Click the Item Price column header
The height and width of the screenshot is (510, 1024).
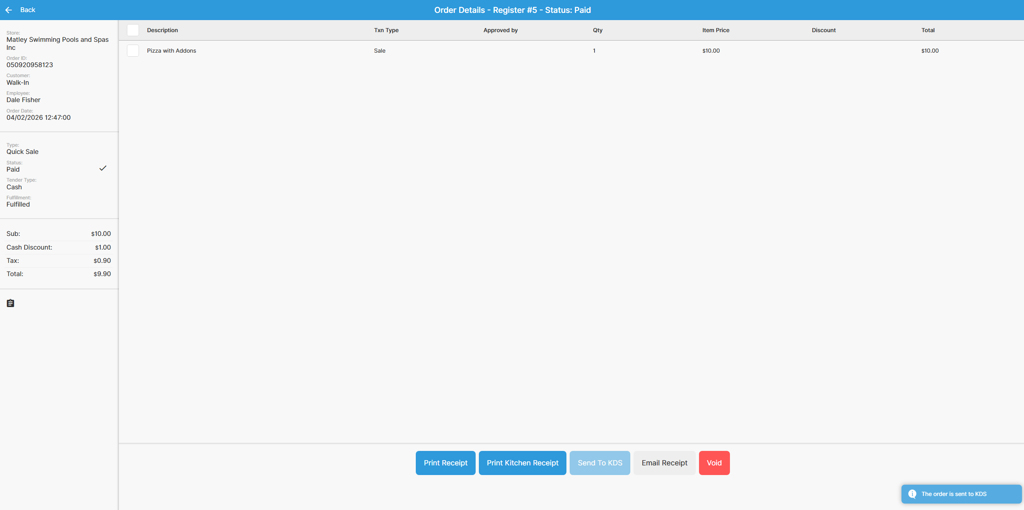pyautogui.click(x=715, y=30)
